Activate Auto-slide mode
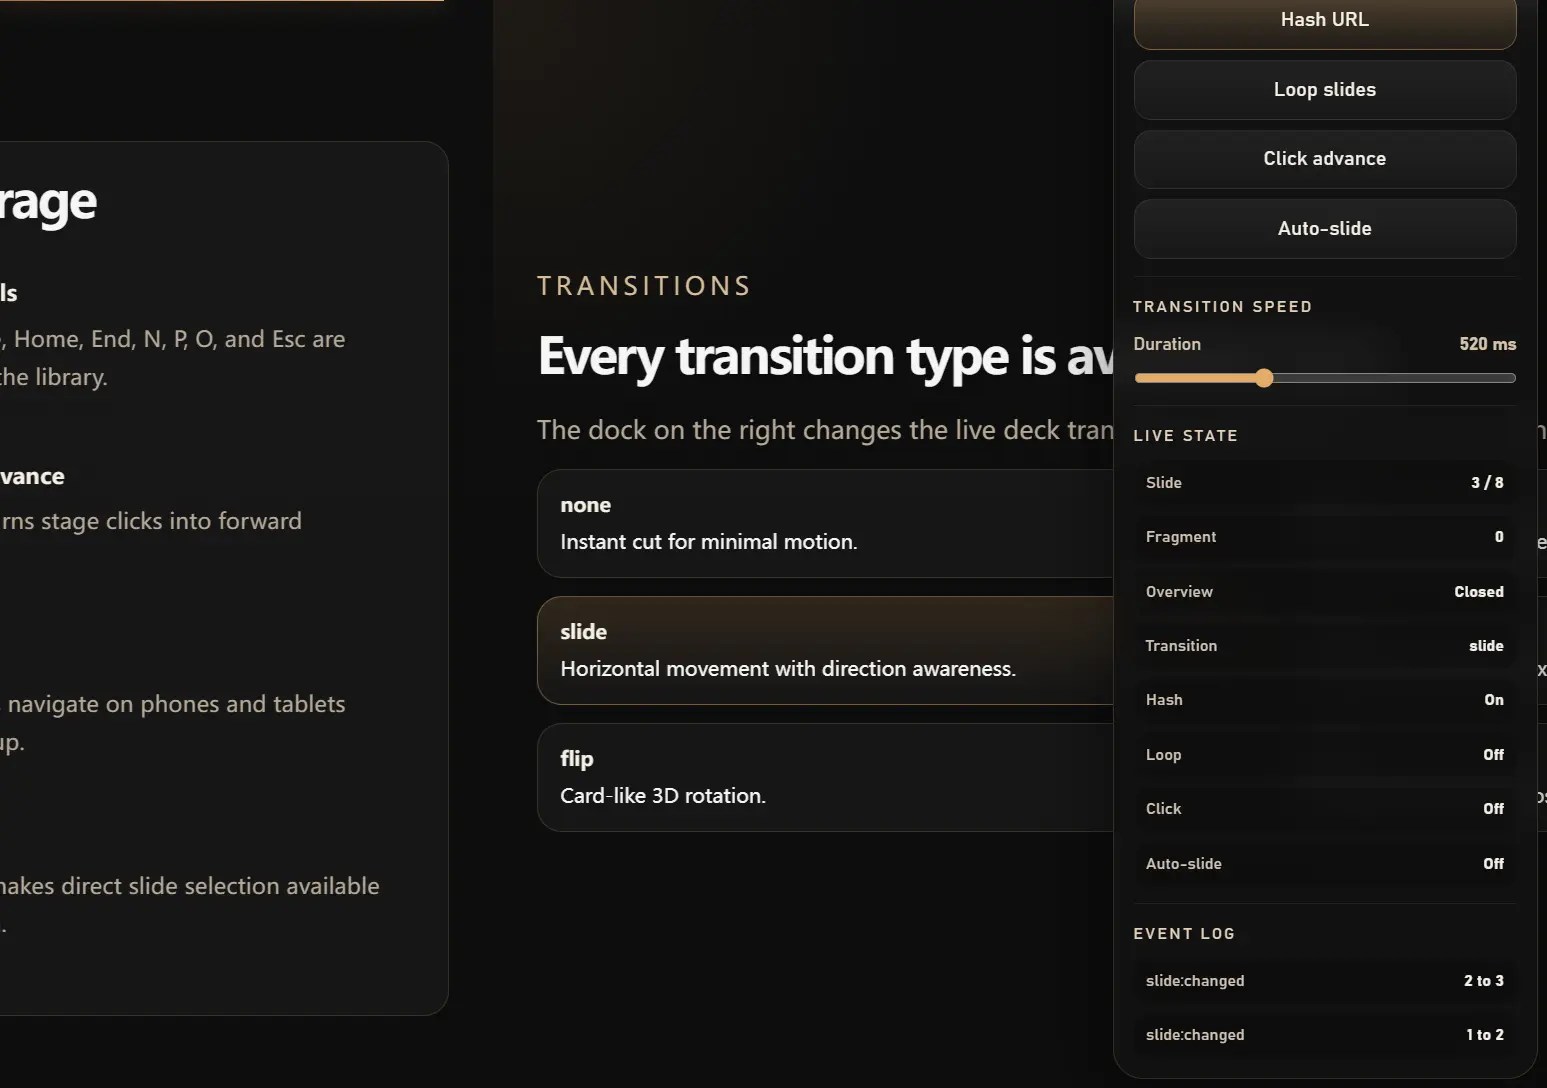Screen dimensions: 1547x1088 pos(1324,228)
